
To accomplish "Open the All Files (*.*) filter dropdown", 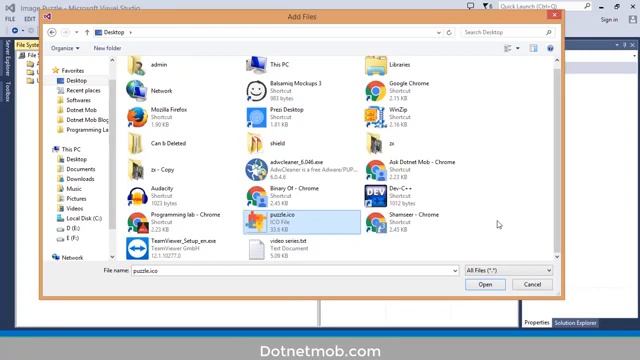I will click(x=509, y=270).
